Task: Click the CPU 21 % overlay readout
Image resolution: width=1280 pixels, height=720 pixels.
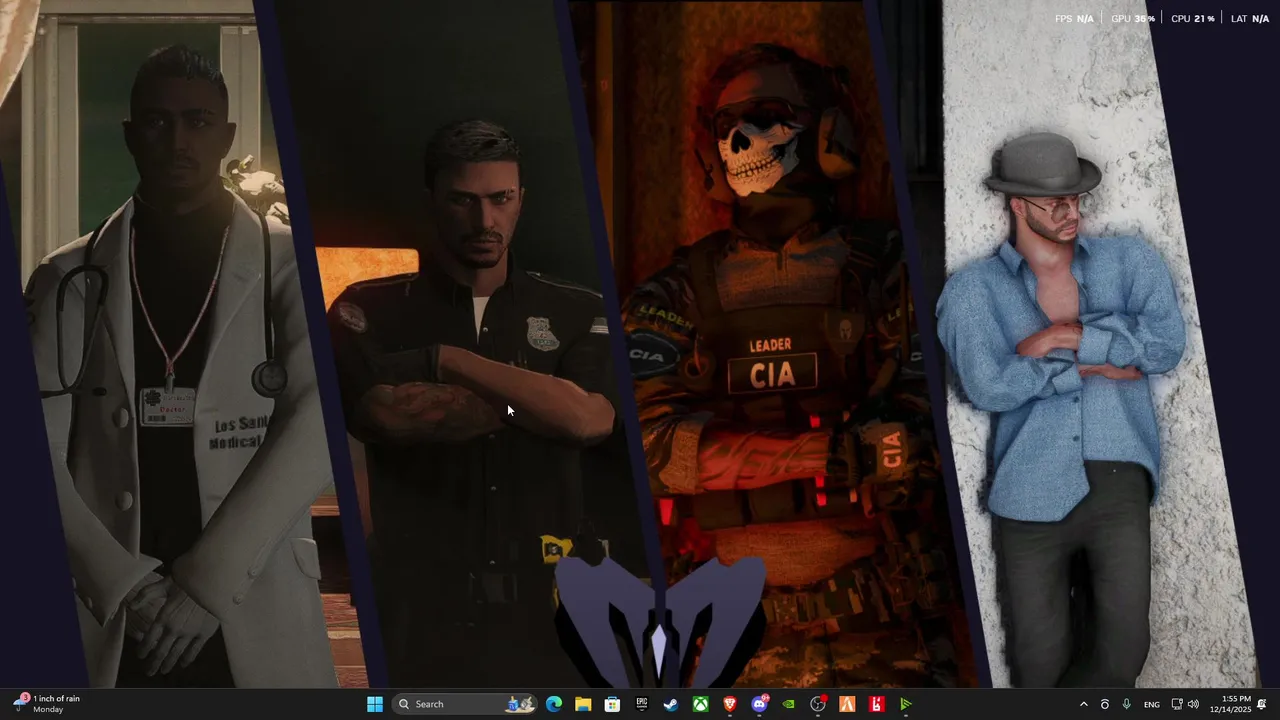Action: tap(1193, 19)
